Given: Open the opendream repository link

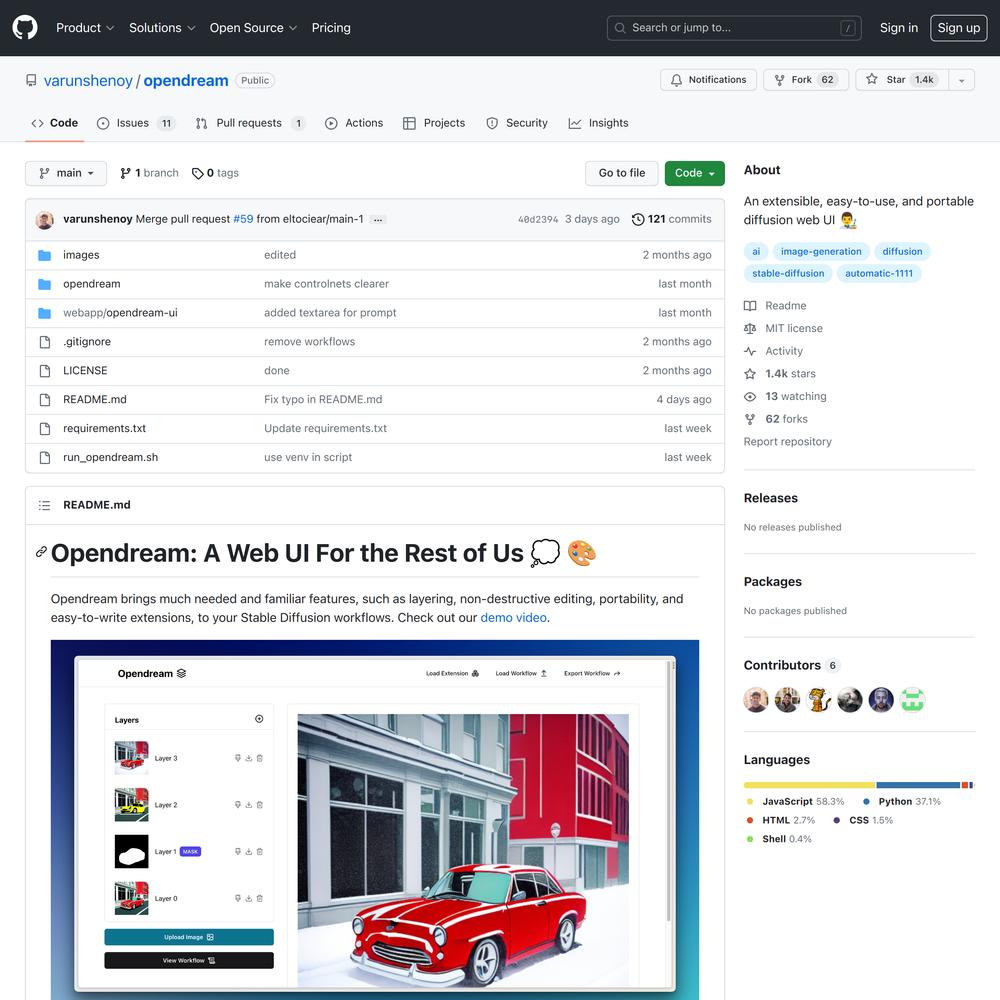Looking at the screenshot, I should coord(186,80).
